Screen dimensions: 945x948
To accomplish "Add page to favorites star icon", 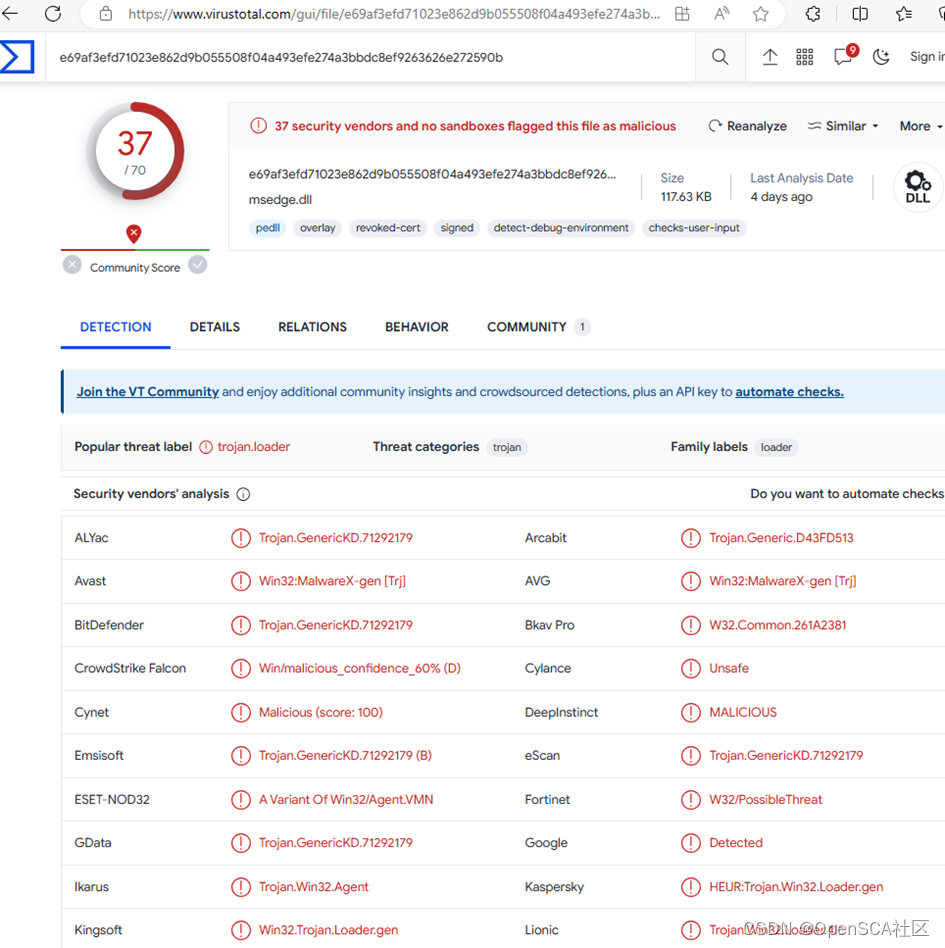I will (x=761, y=14).
